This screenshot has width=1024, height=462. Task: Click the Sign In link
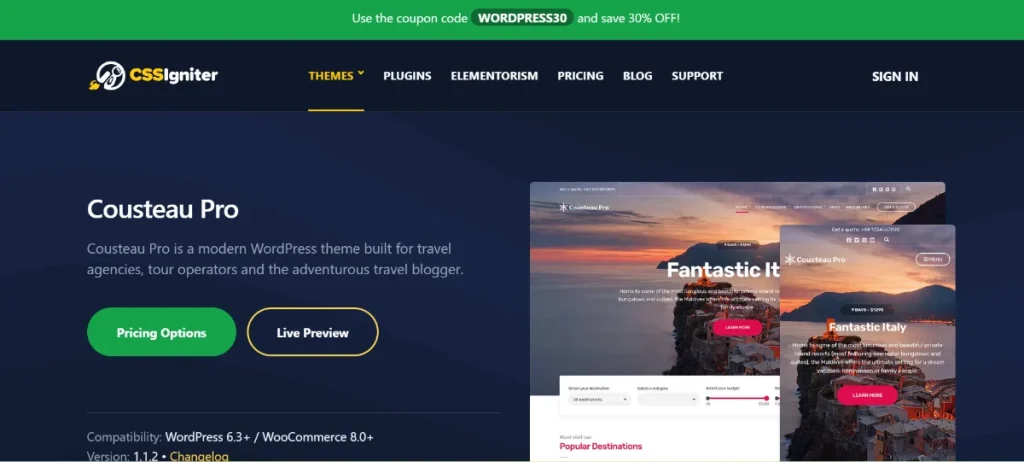pos(895,76)
